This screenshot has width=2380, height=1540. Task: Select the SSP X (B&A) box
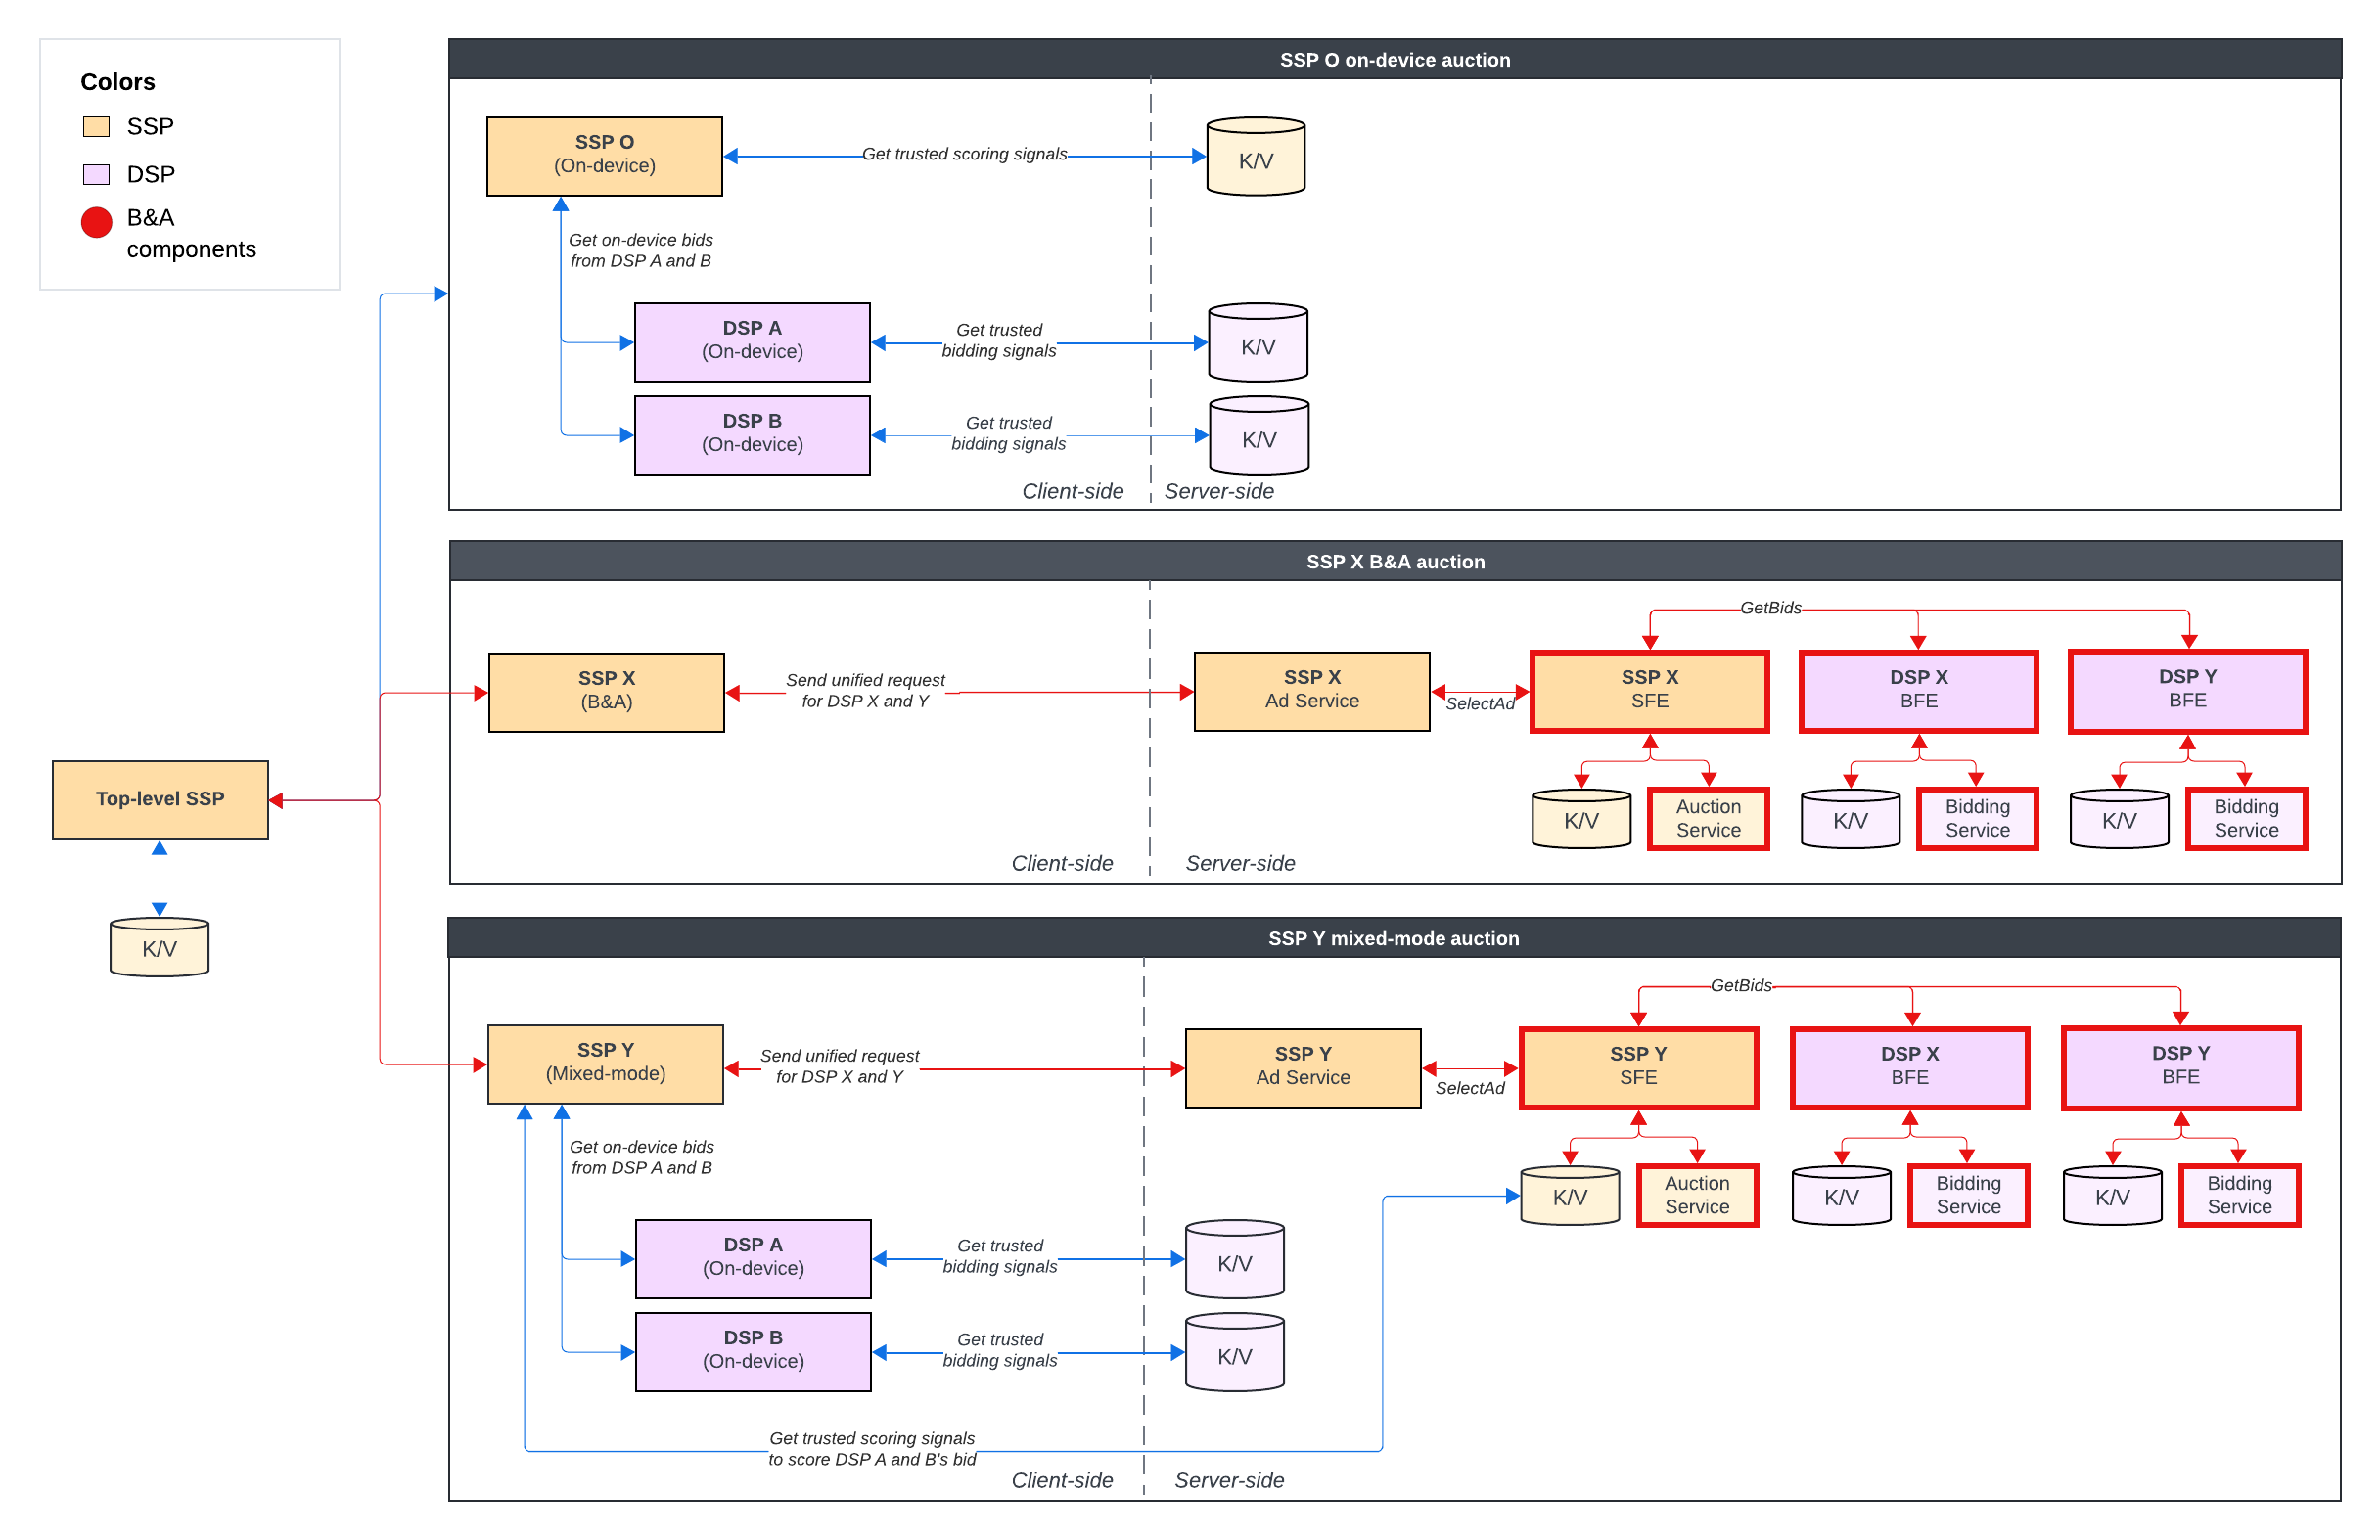click(x=606, y=691)
